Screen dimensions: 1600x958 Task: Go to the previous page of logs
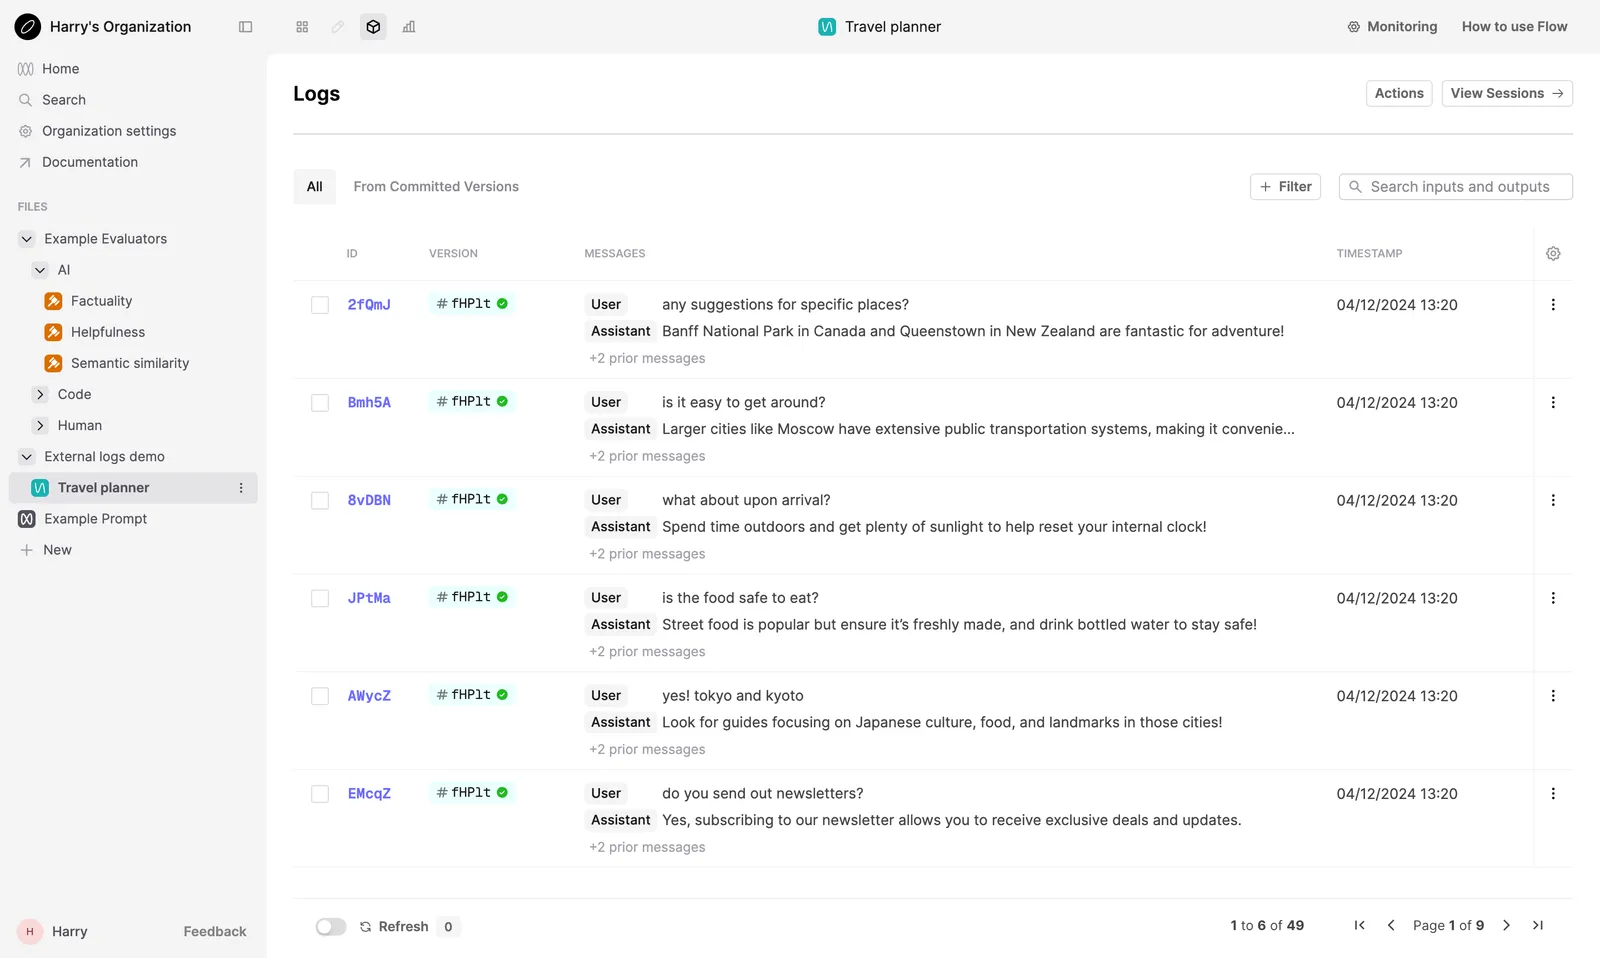tap(1391, 926)
